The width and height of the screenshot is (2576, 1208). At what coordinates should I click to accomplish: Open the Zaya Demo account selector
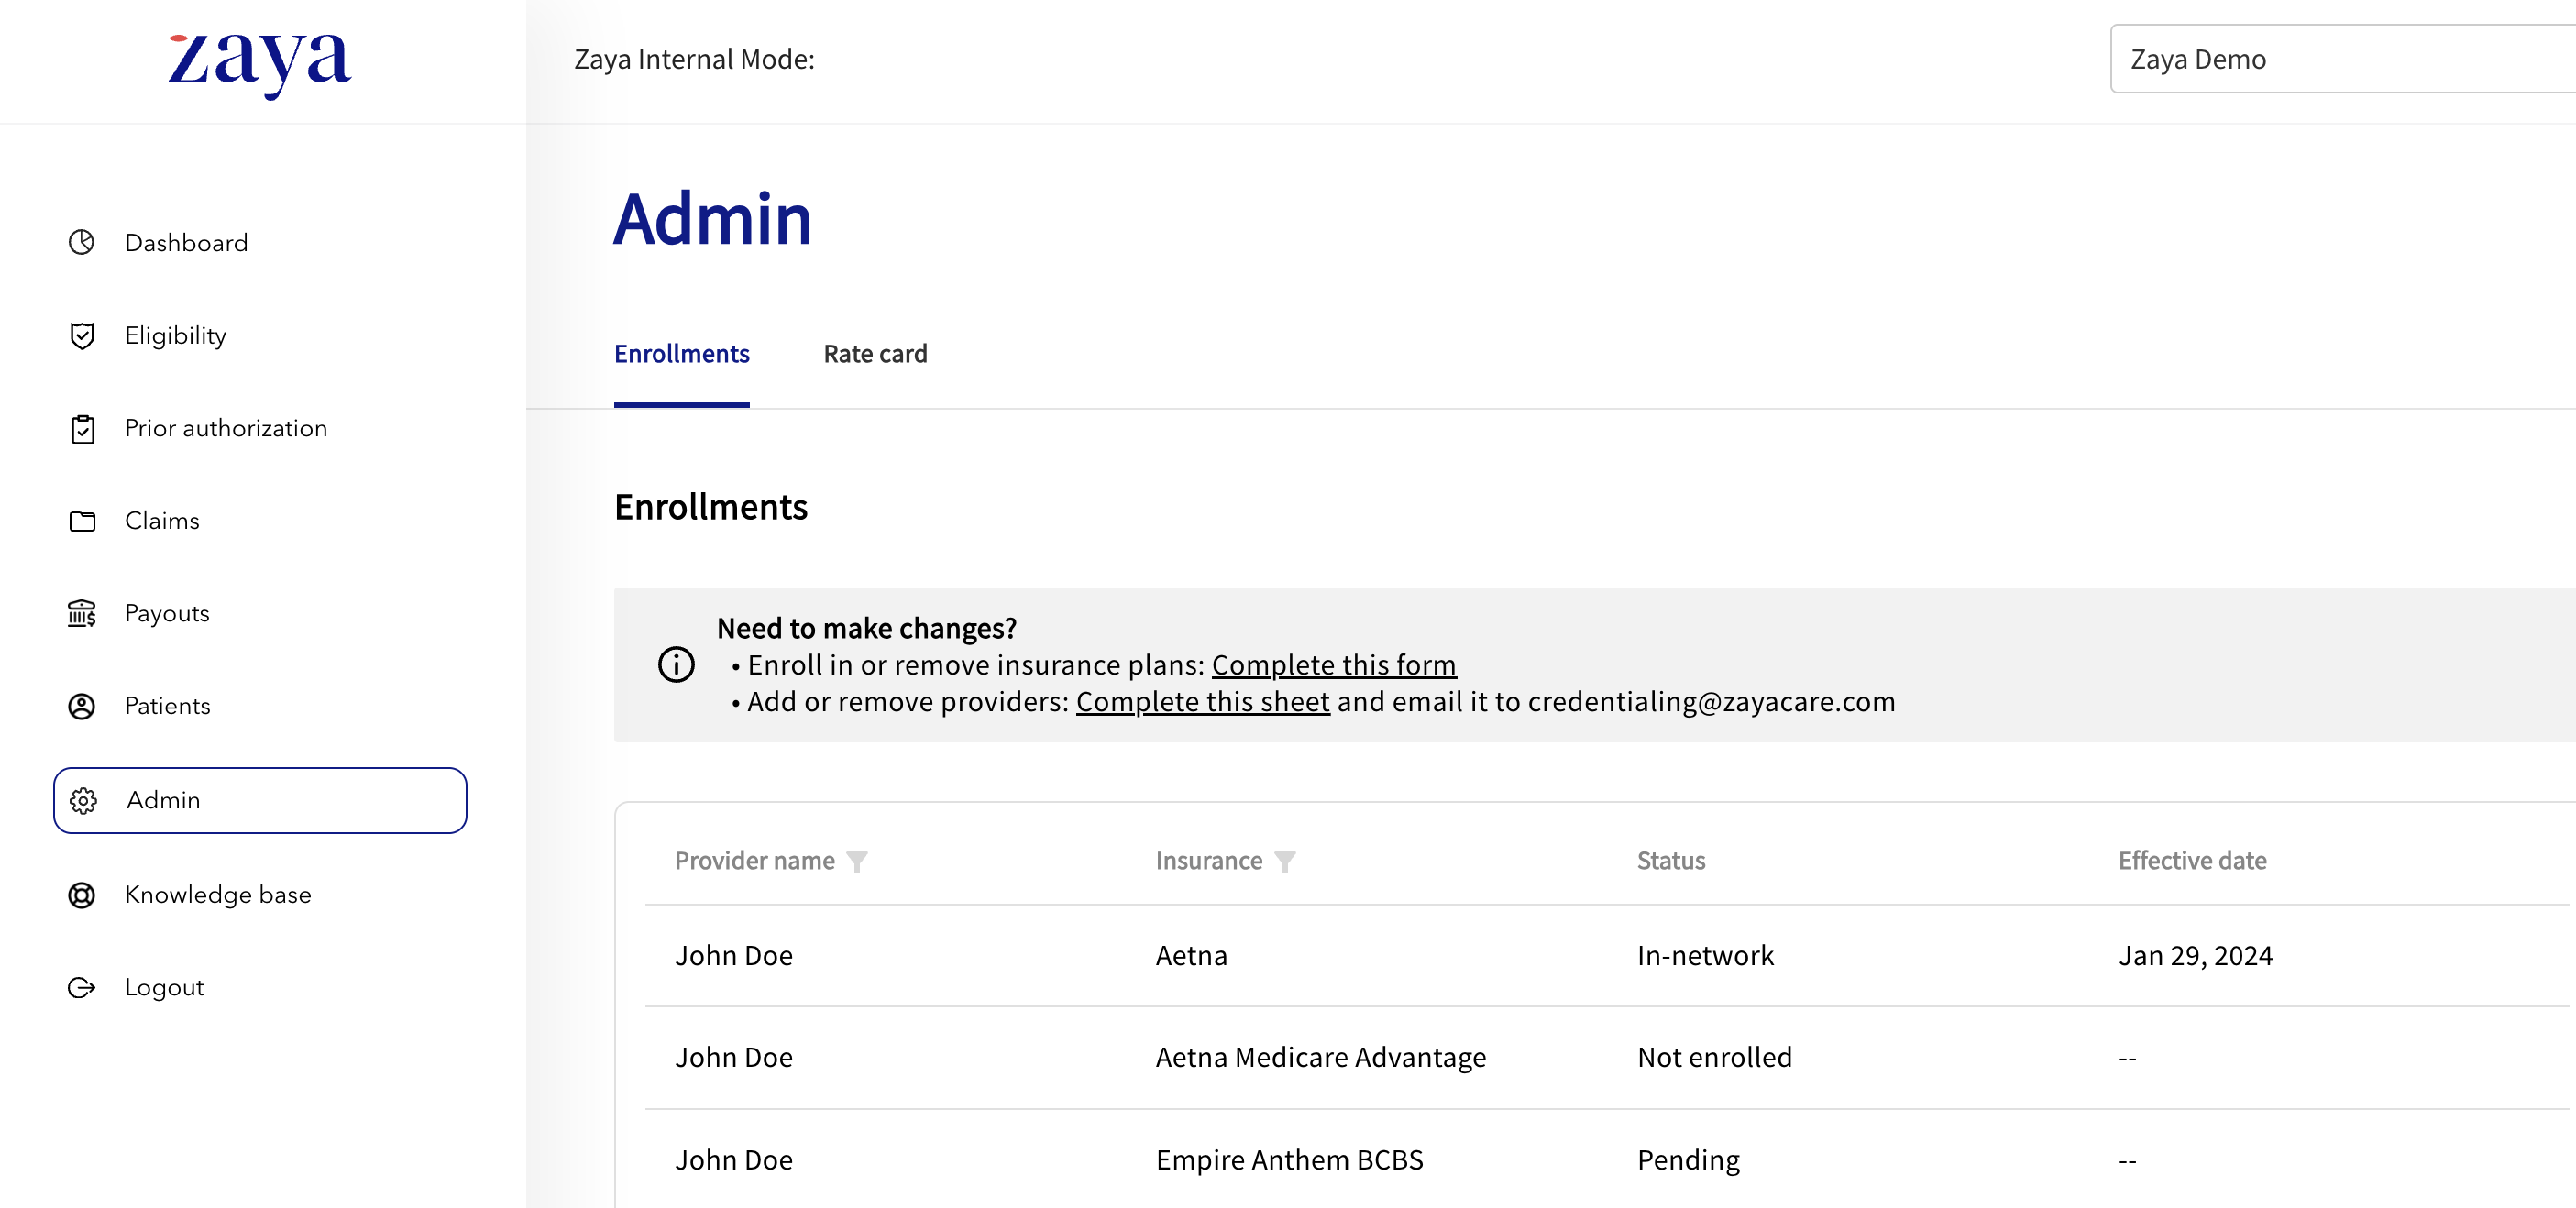pyautogui.click(x=2340, y=59)
